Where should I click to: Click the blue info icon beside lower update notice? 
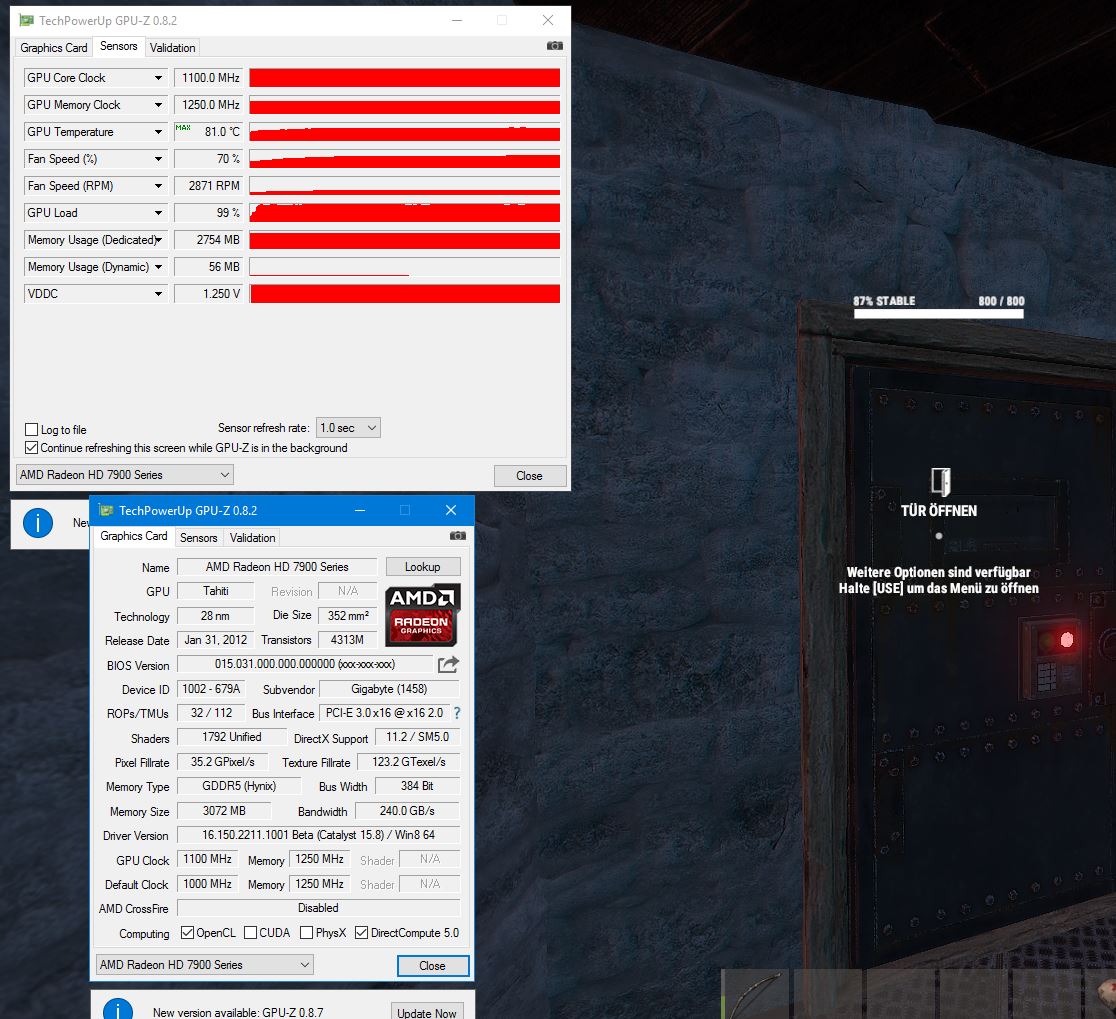coord(118,1010)
